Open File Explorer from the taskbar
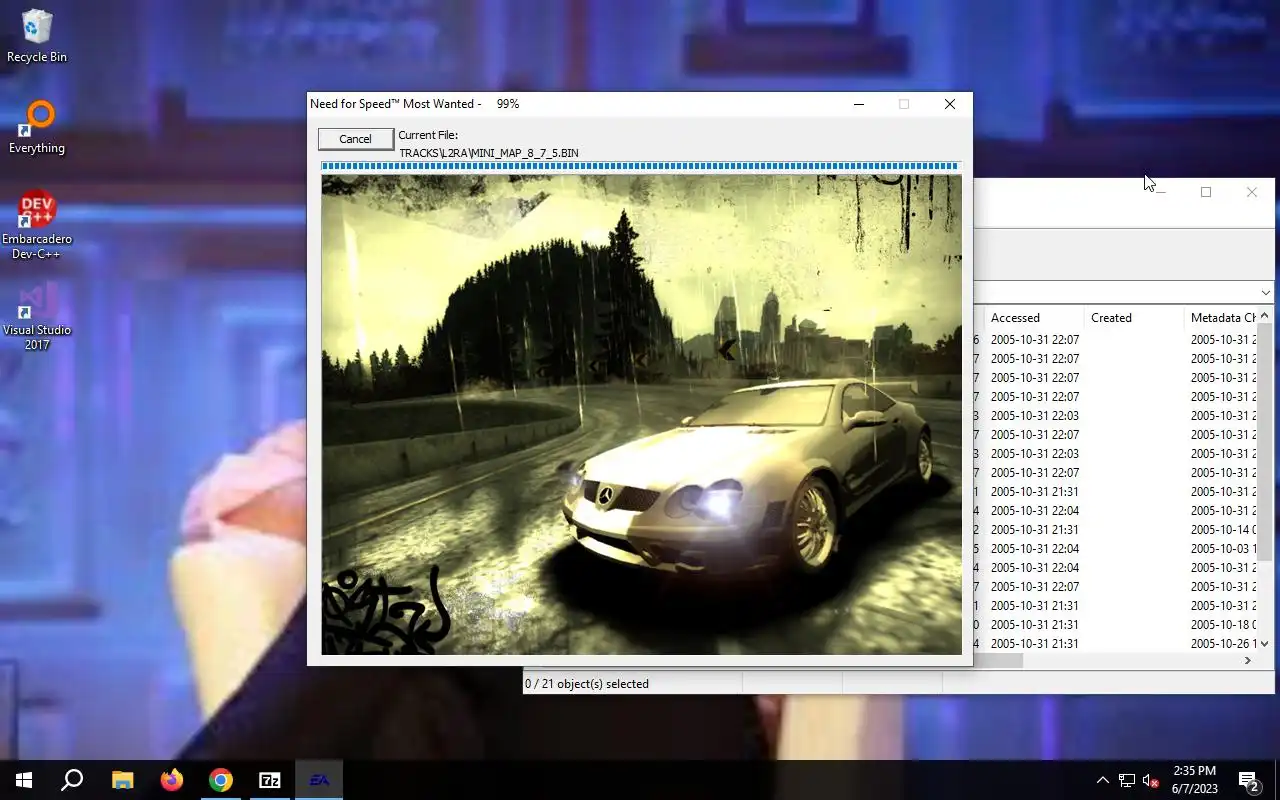Screen dimensions: 1280x800 click(x=122, y=780)
